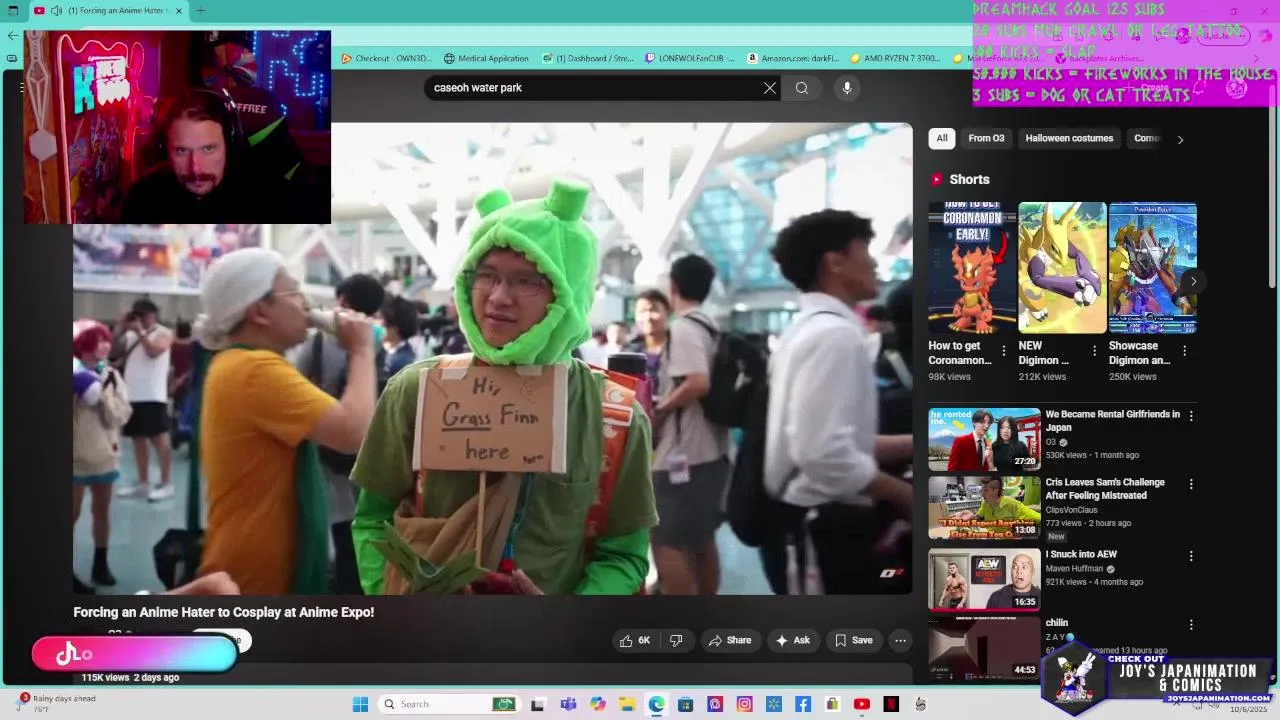Open options for I Snuck into AEW
Image resolution: width=1280 pixels, height=720 pixels.
tap(1190, 556)
